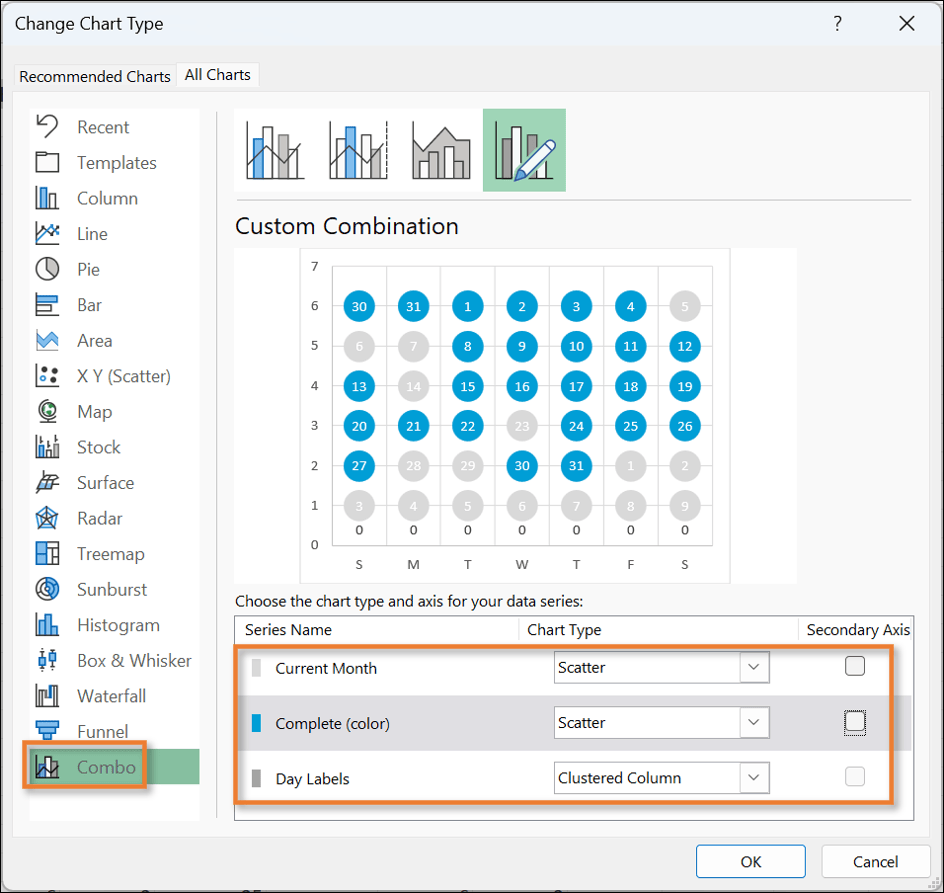Close the Change Chart Type dialog
The image size is (944, 893).
(x=907, y=23)
